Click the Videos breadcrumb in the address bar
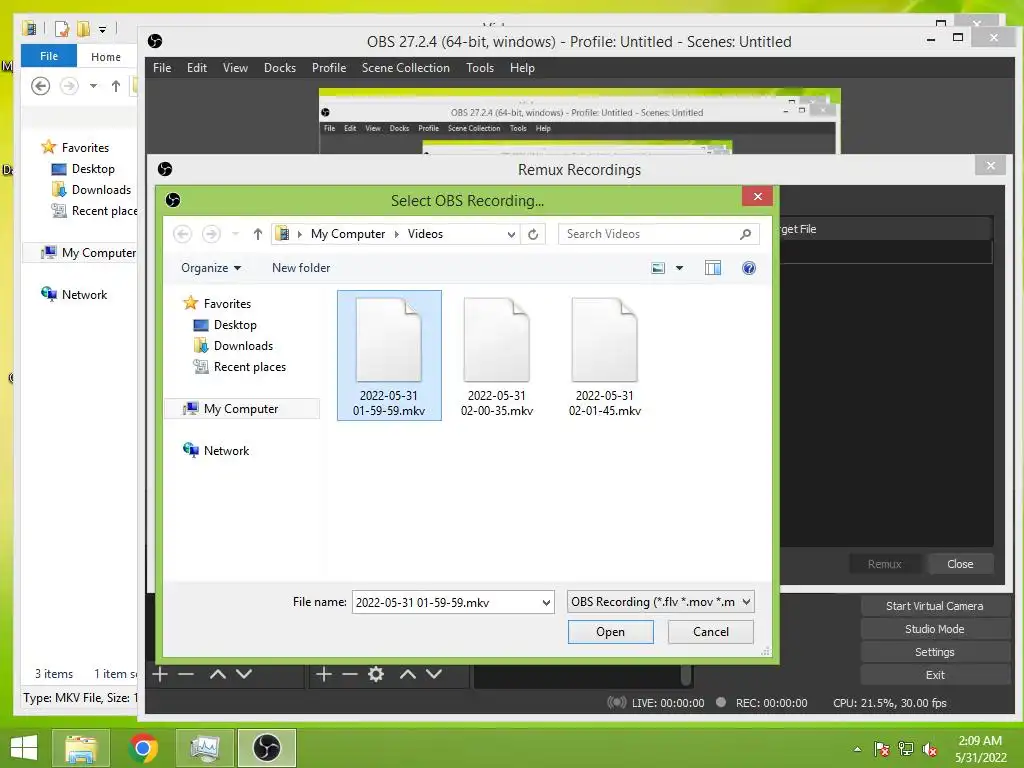 (425, 234)
